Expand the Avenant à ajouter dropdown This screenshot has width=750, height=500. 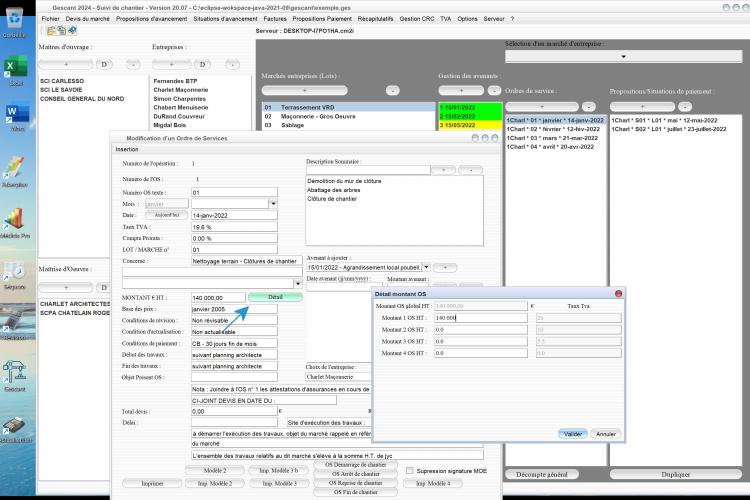point(426,267)
